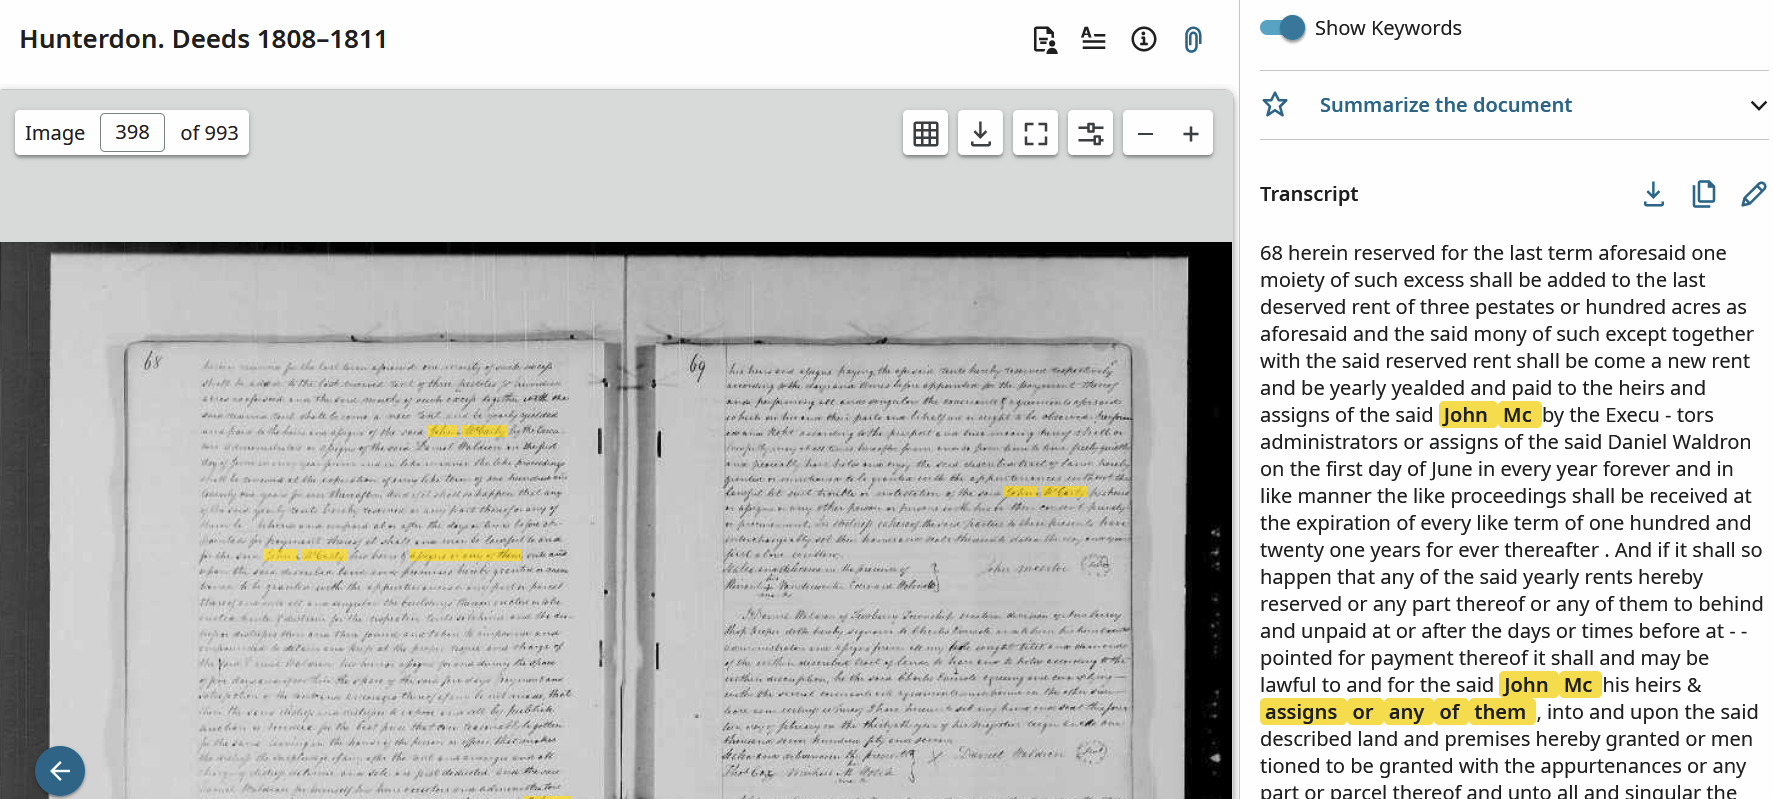Zoom out with the minus button
Image resolution: width=1773 pixels, height=799 pixels.
pyautogui.click(x=1146, y=133)
